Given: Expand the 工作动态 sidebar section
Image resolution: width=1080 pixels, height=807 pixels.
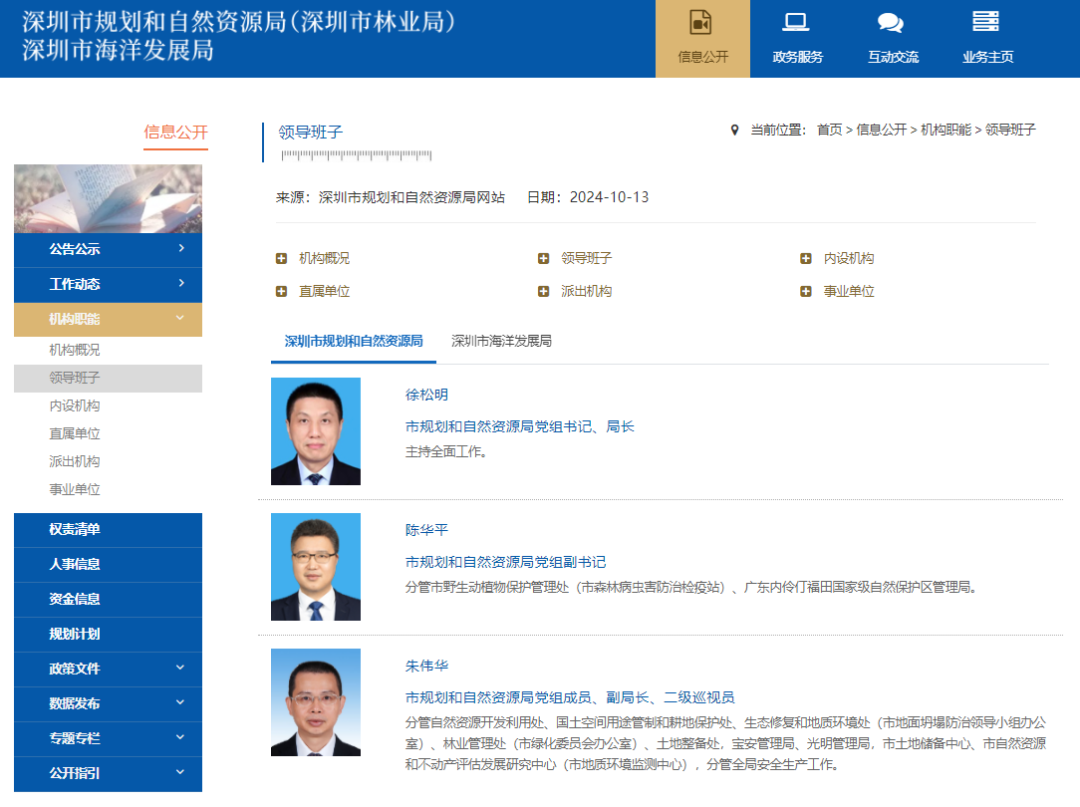Looking at the screenshot, I should 181,284.
